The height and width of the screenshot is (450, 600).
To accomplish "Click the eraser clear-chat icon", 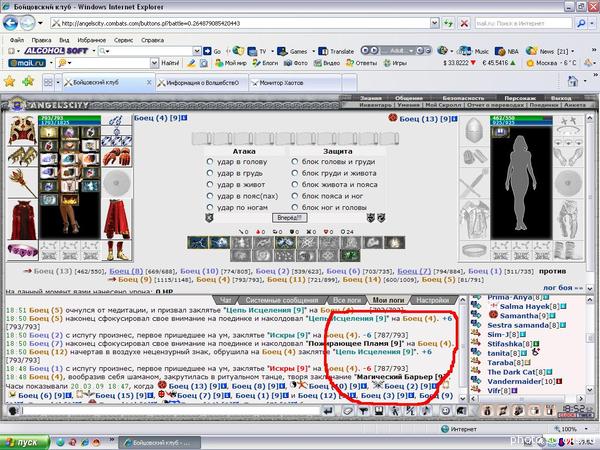I will (347, 411).
